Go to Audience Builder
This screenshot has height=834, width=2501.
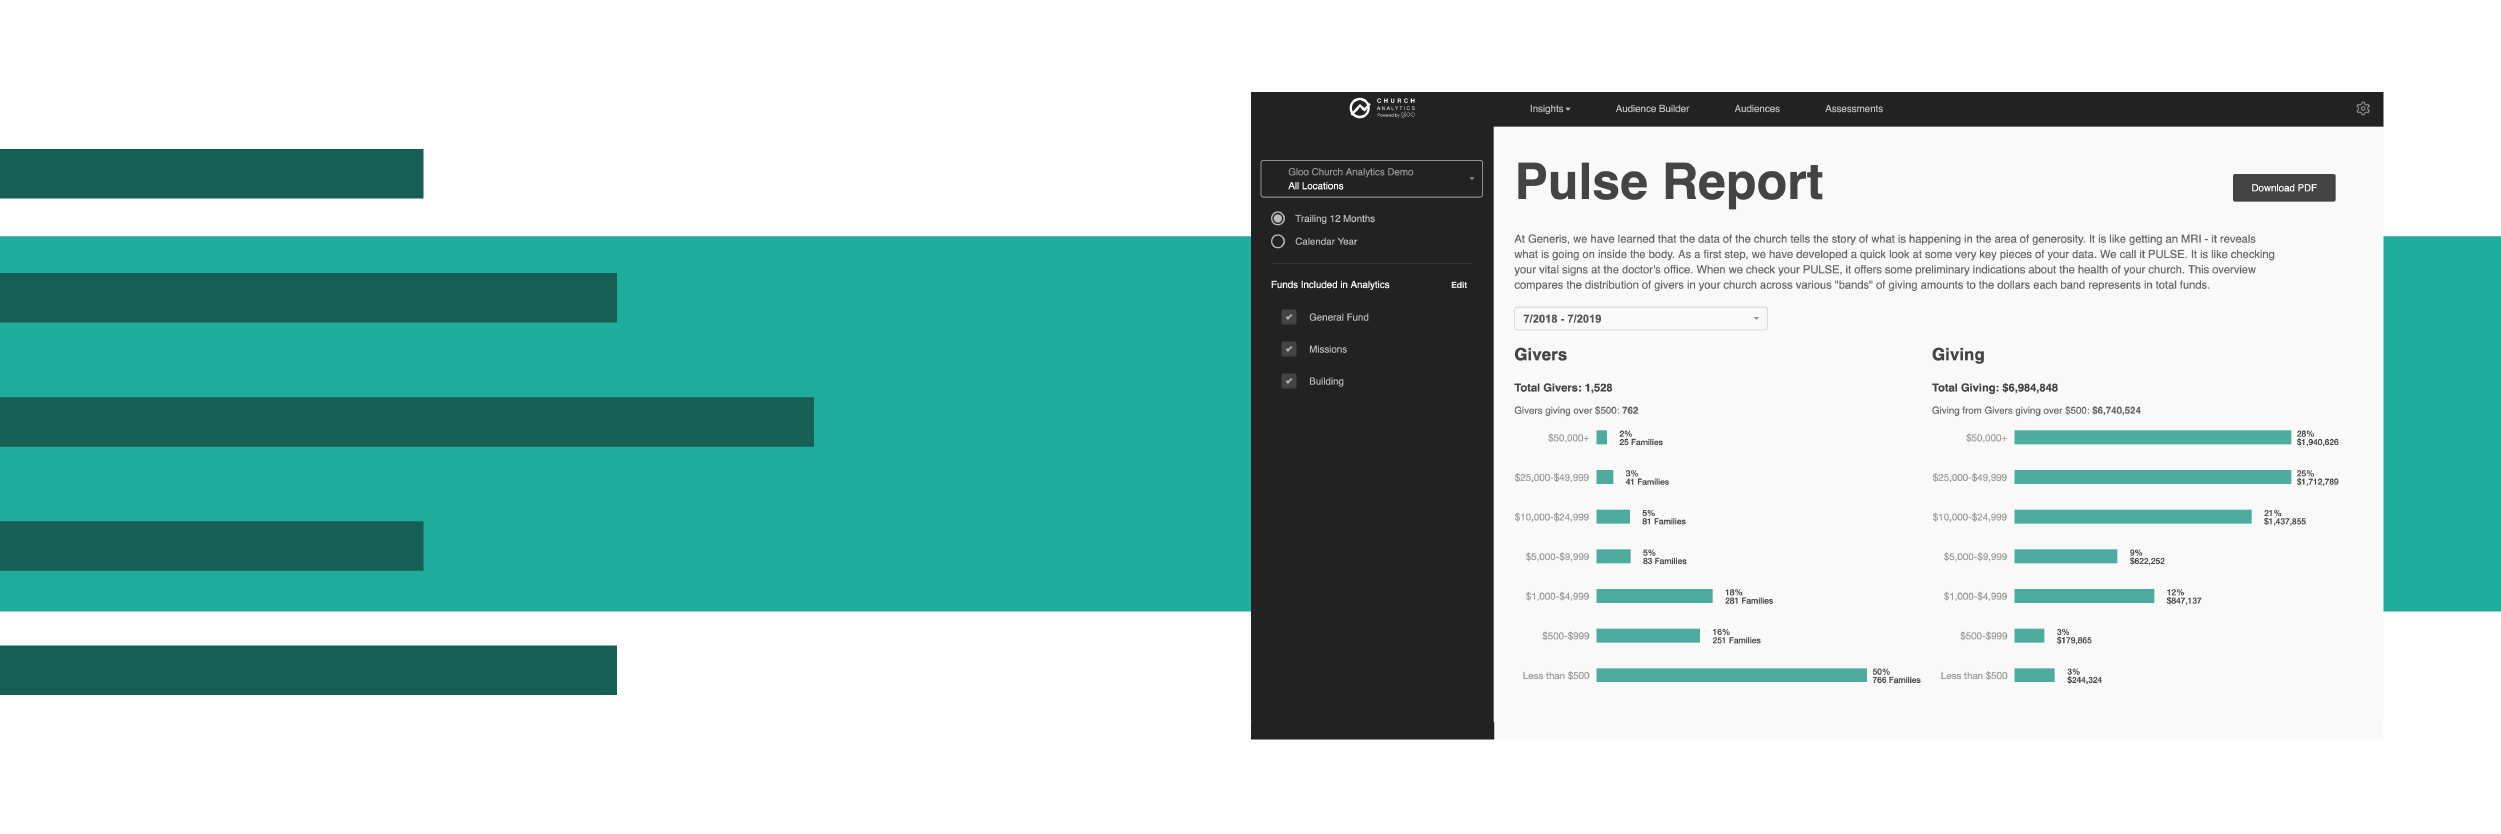tap(1652, 109)
